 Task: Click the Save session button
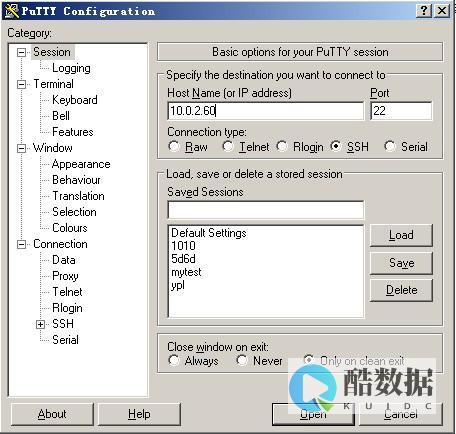click(x=401, y=263)
